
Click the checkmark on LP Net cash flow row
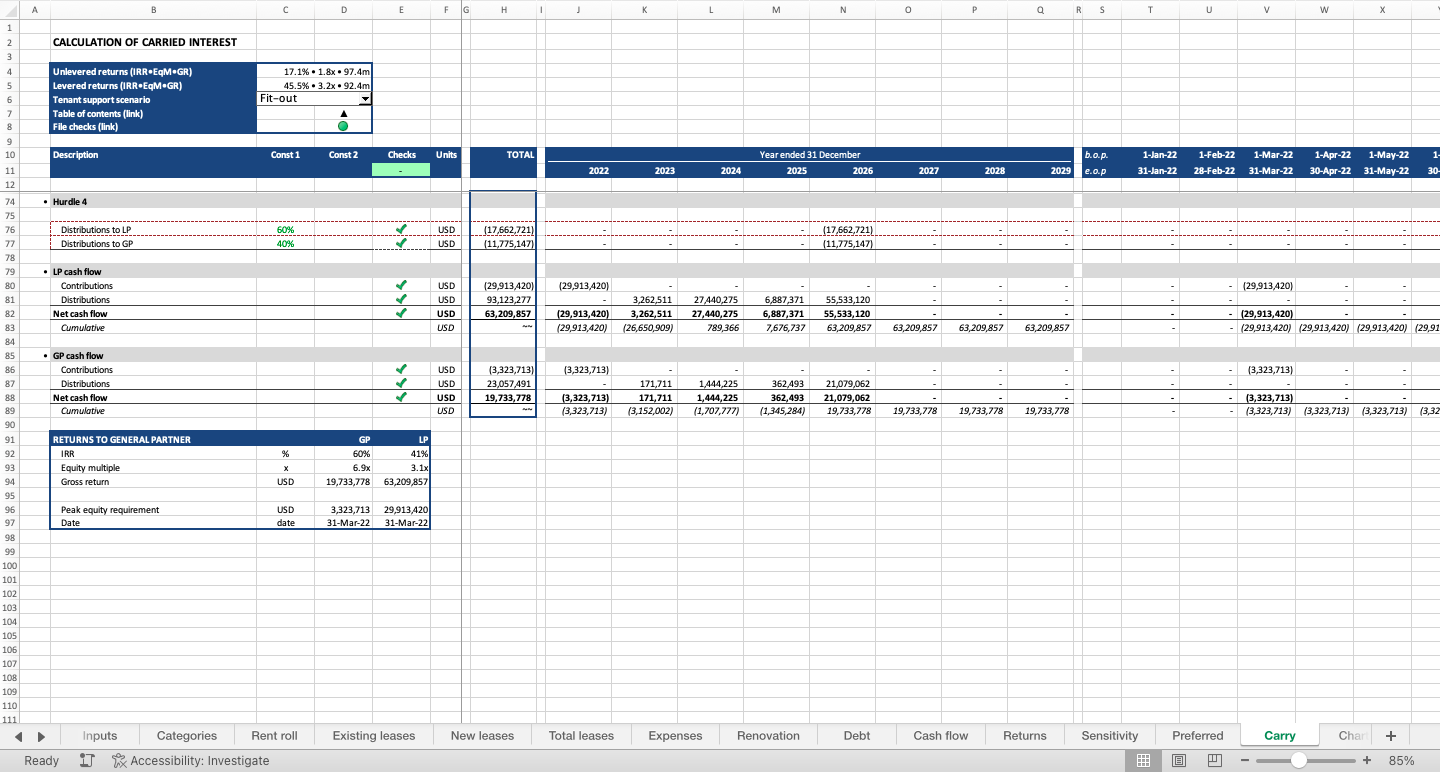point(401,313)
